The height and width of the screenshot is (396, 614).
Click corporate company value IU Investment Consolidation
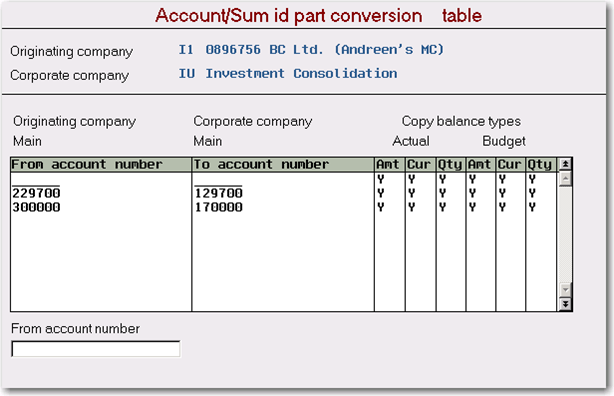click(x=288, y=74)
